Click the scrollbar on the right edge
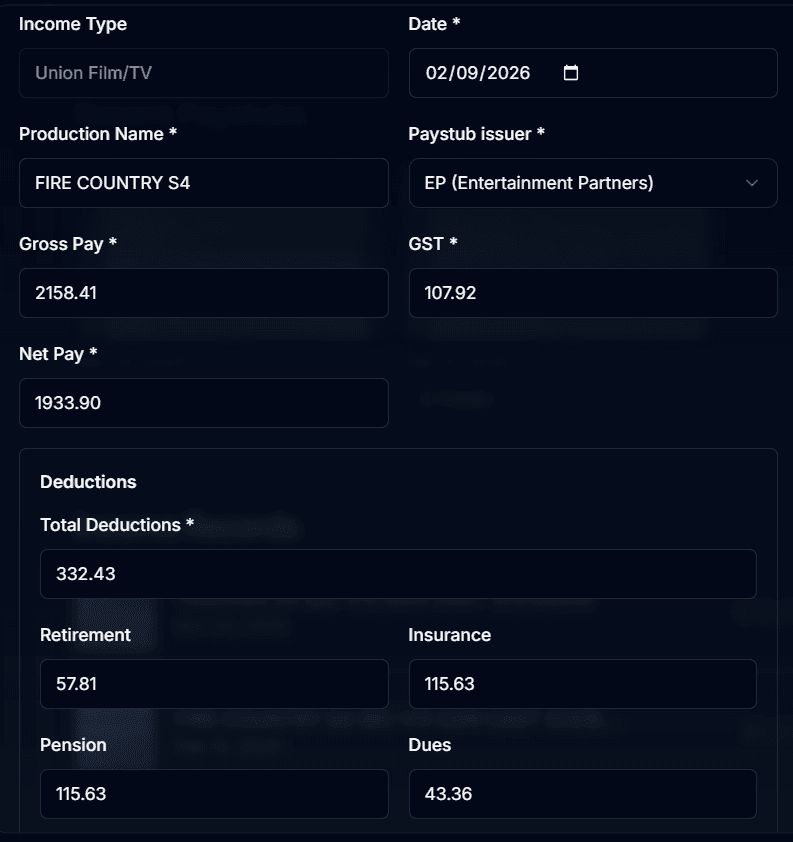Viewport: 793px width, 842px height. pos(788,420)
